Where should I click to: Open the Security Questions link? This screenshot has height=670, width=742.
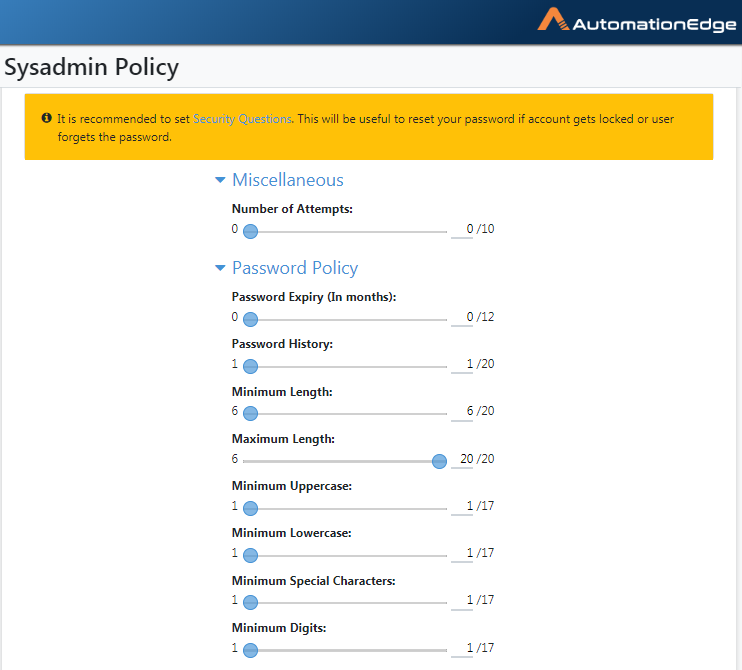(242, 119)
